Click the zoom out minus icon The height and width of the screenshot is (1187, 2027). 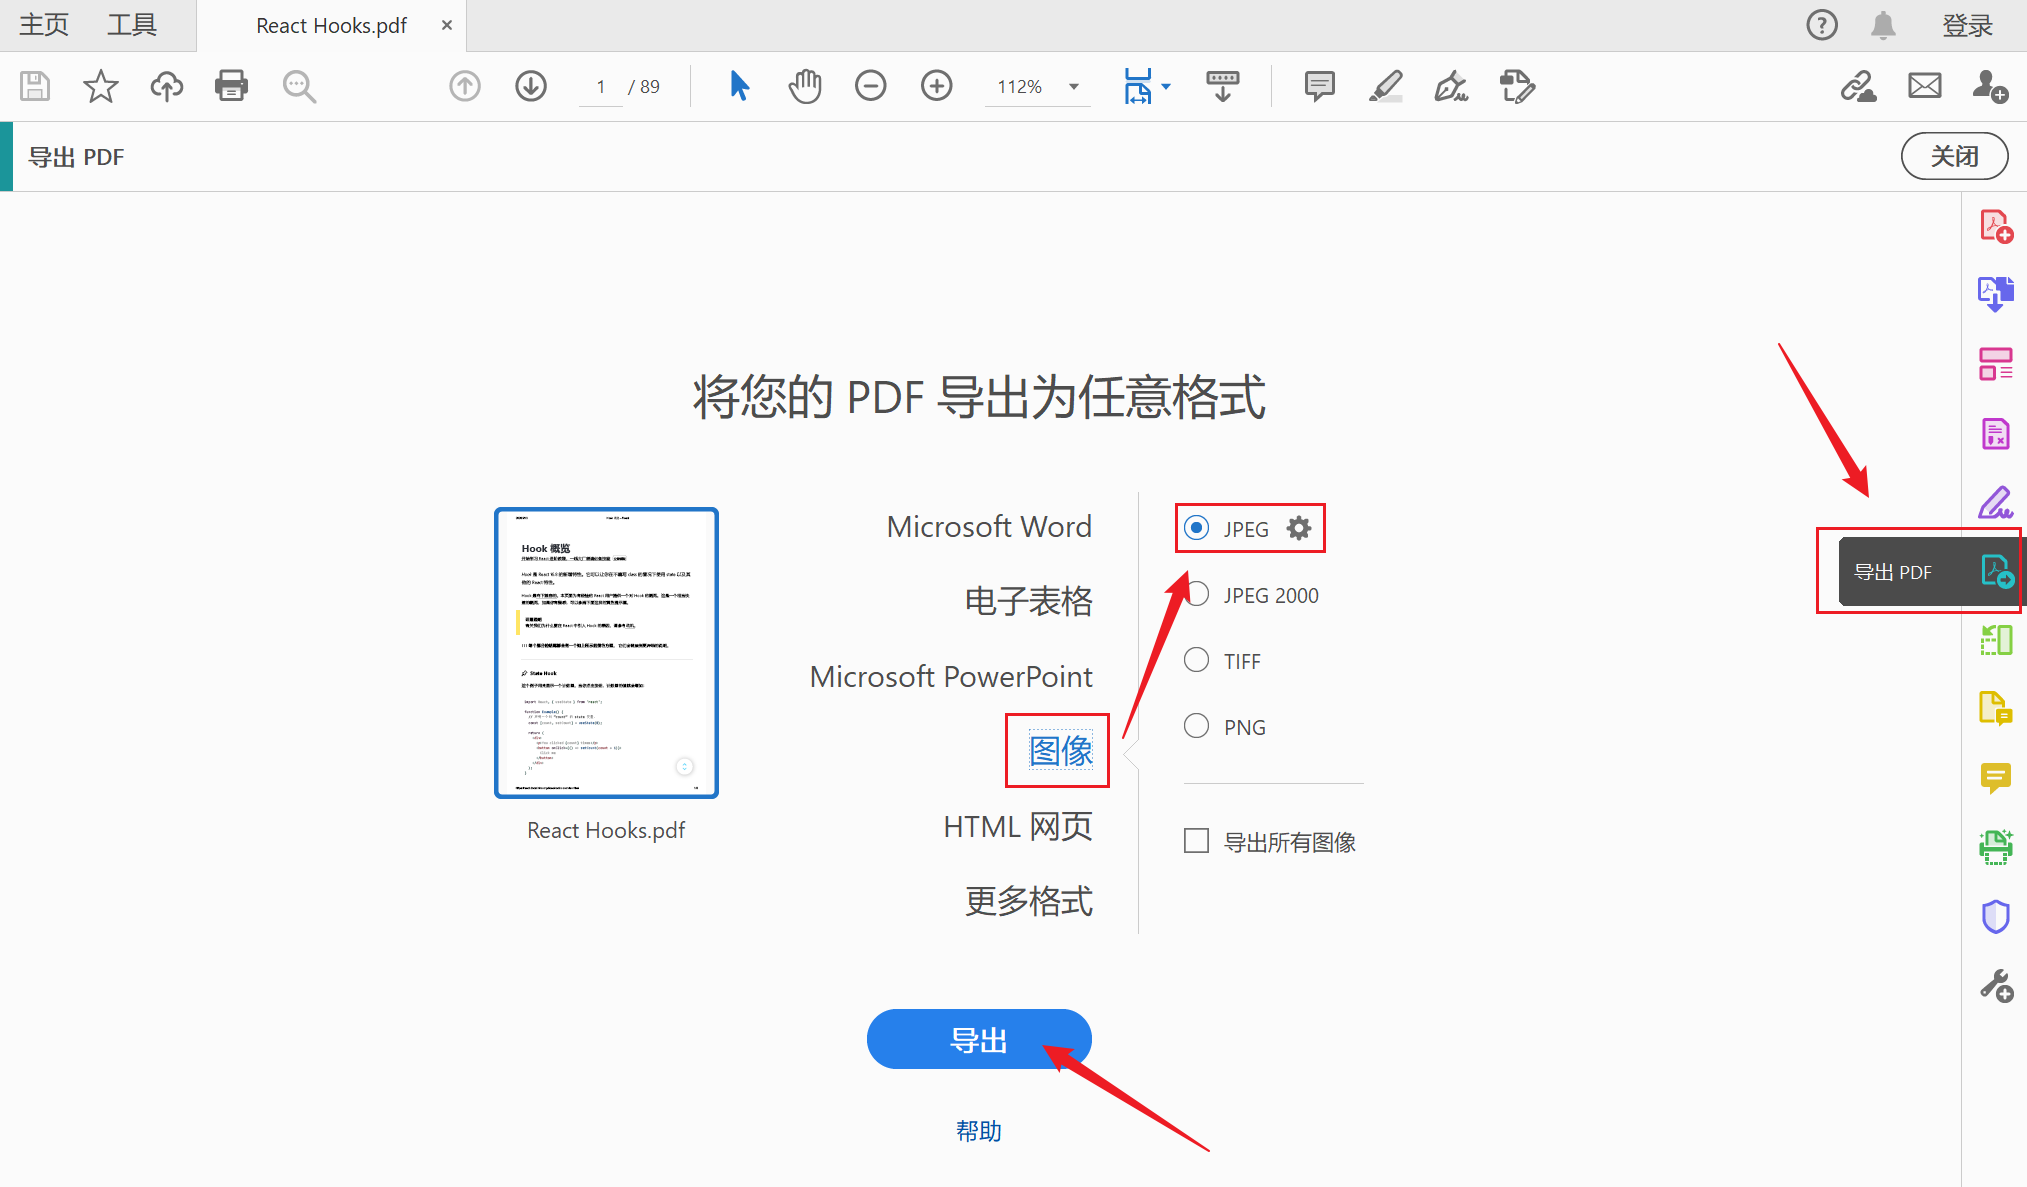pyautogui.click(x=870, y=86)
